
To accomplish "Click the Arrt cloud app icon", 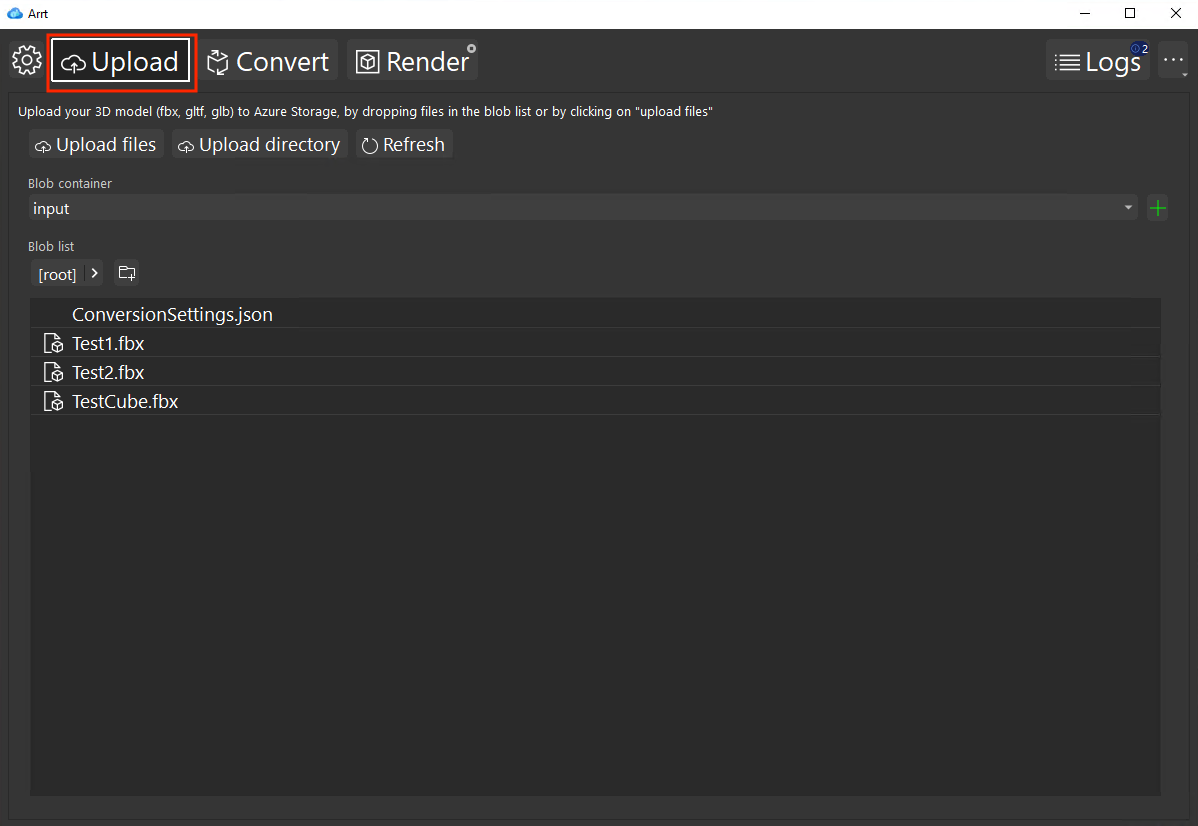I will [15, 14].
